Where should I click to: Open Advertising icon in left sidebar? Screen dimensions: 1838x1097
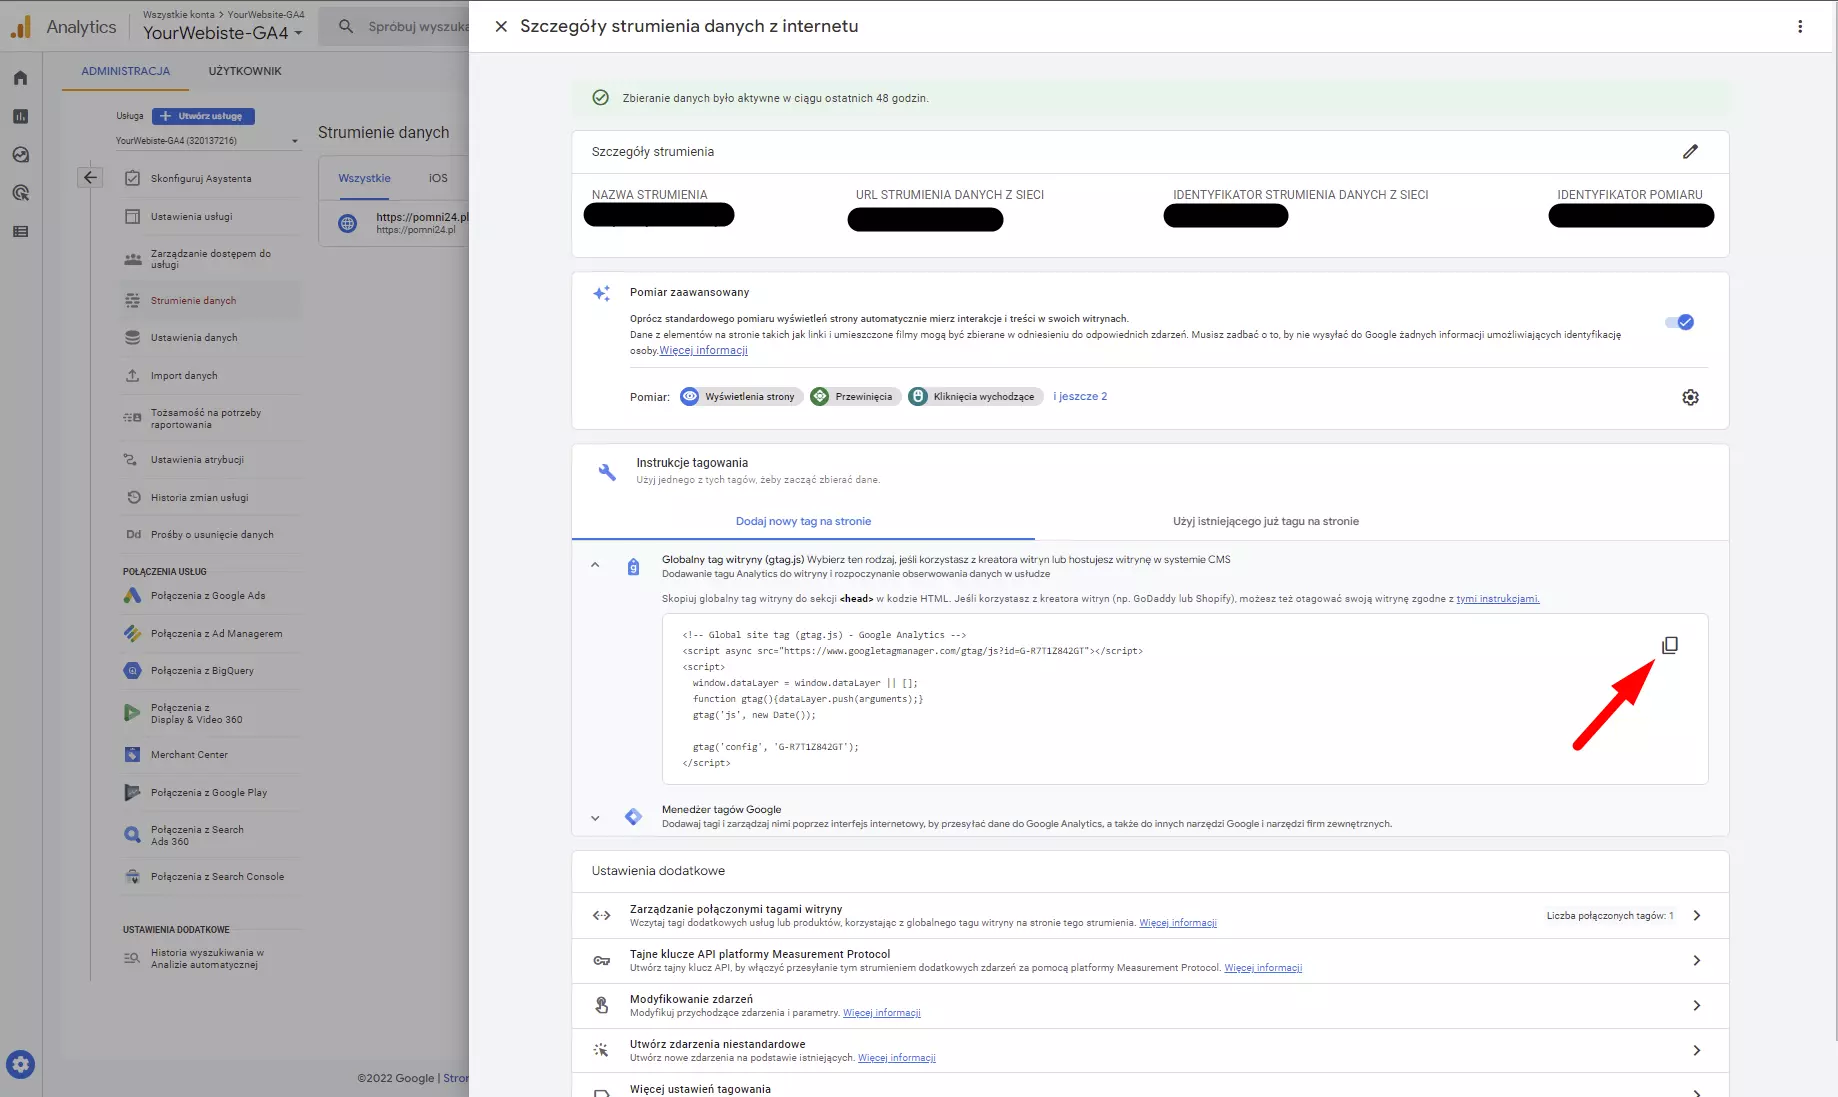[x=20, y=193]
